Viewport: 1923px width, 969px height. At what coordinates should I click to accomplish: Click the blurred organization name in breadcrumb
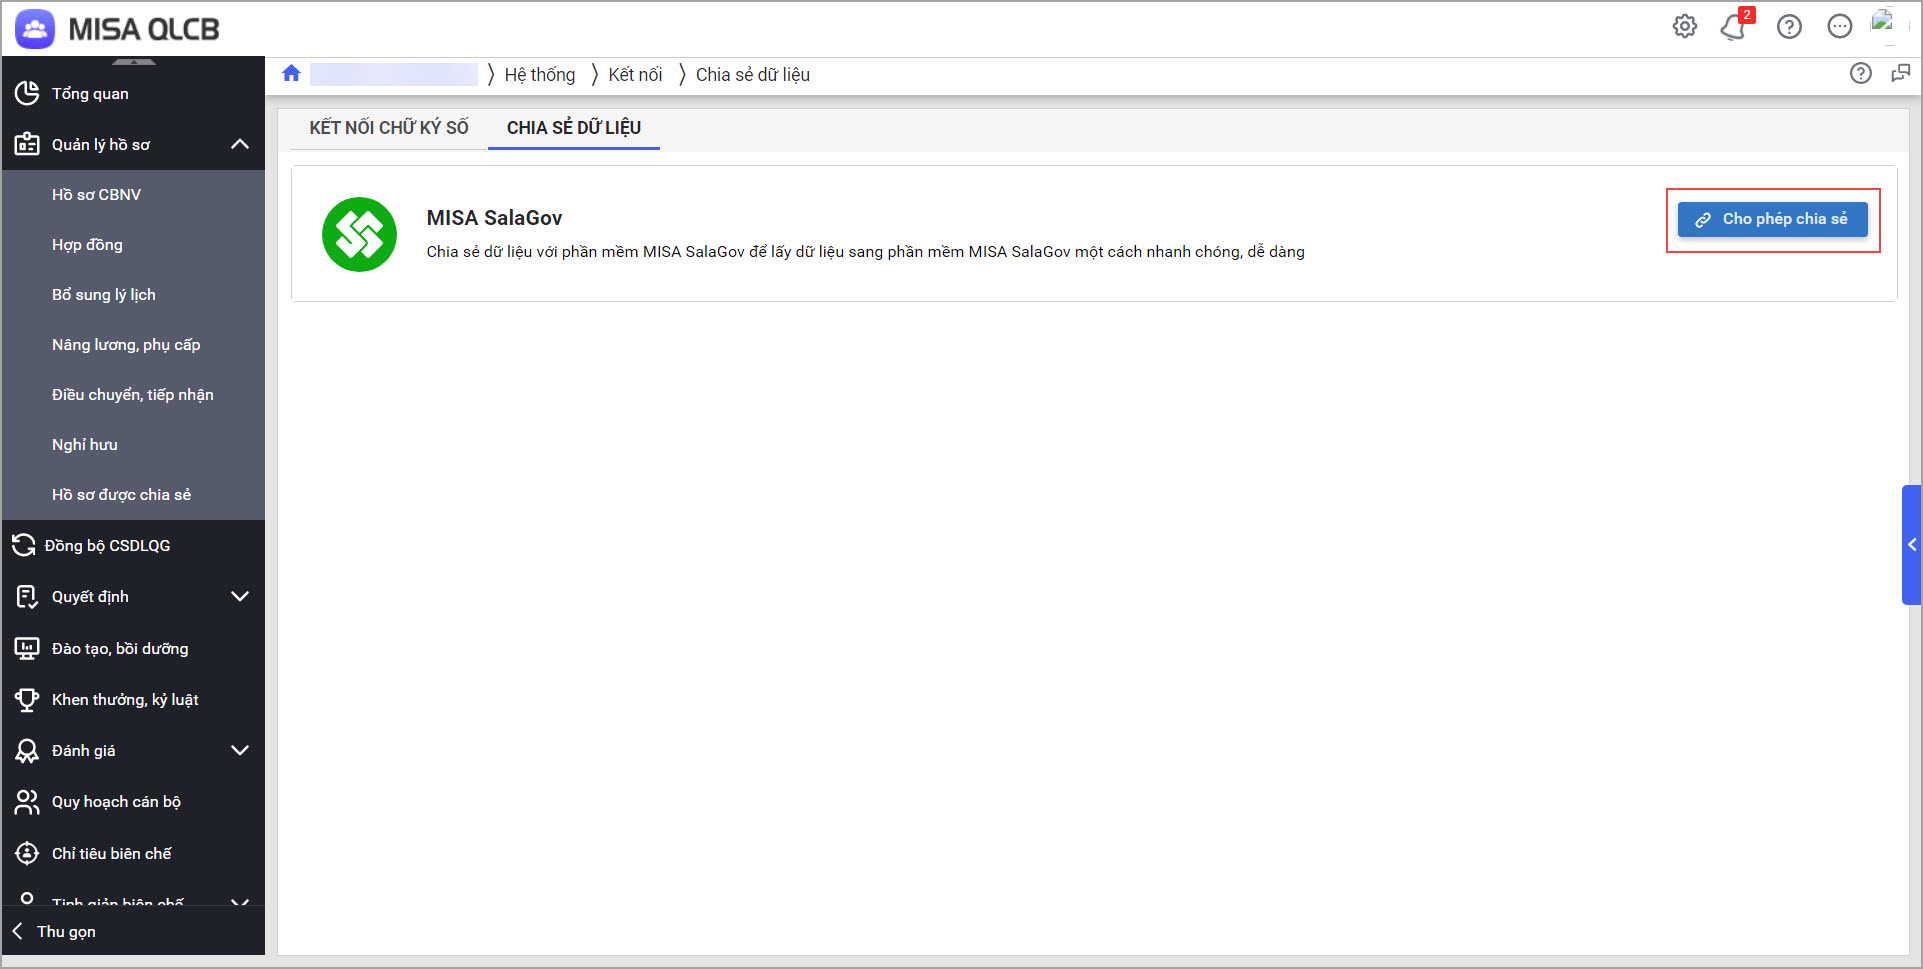pos(394,74)
